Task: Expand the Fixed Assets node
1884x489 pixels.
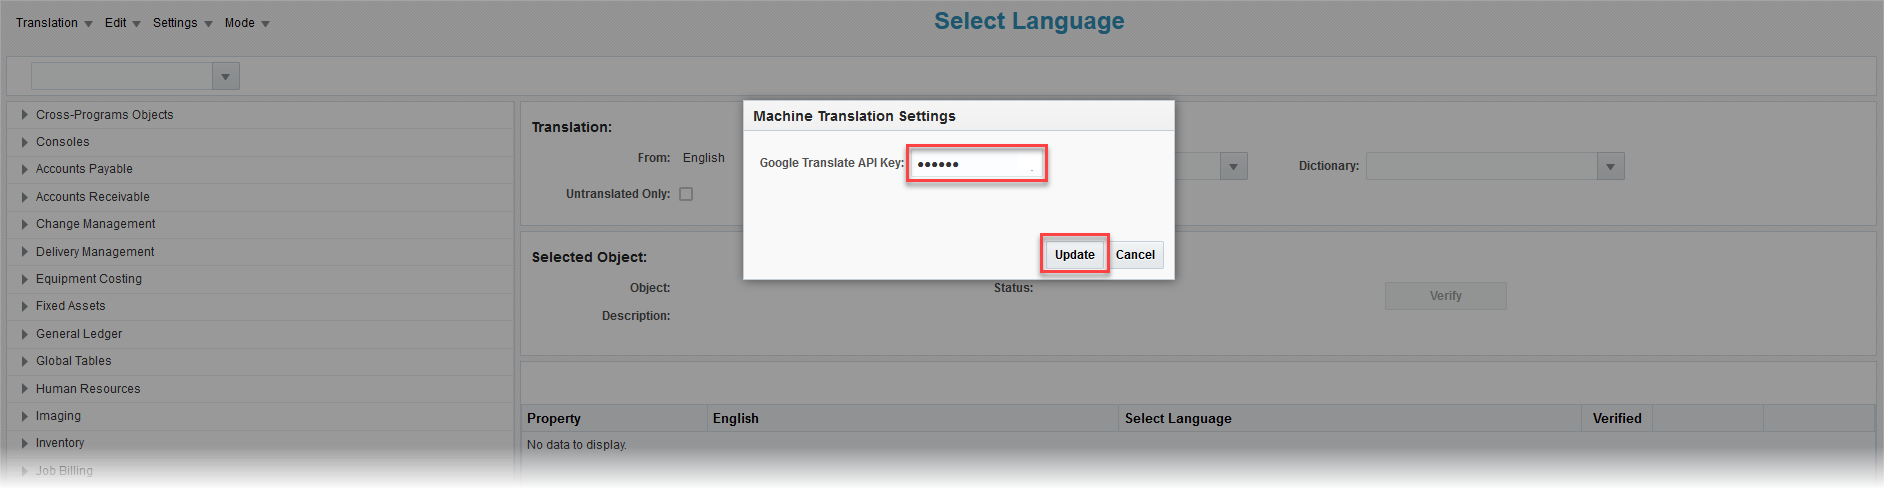Action: click(24, 306)
